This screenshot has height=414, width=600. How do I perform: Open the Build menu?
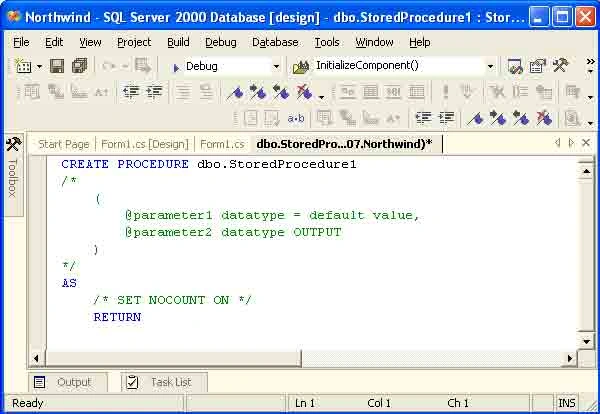178,42
